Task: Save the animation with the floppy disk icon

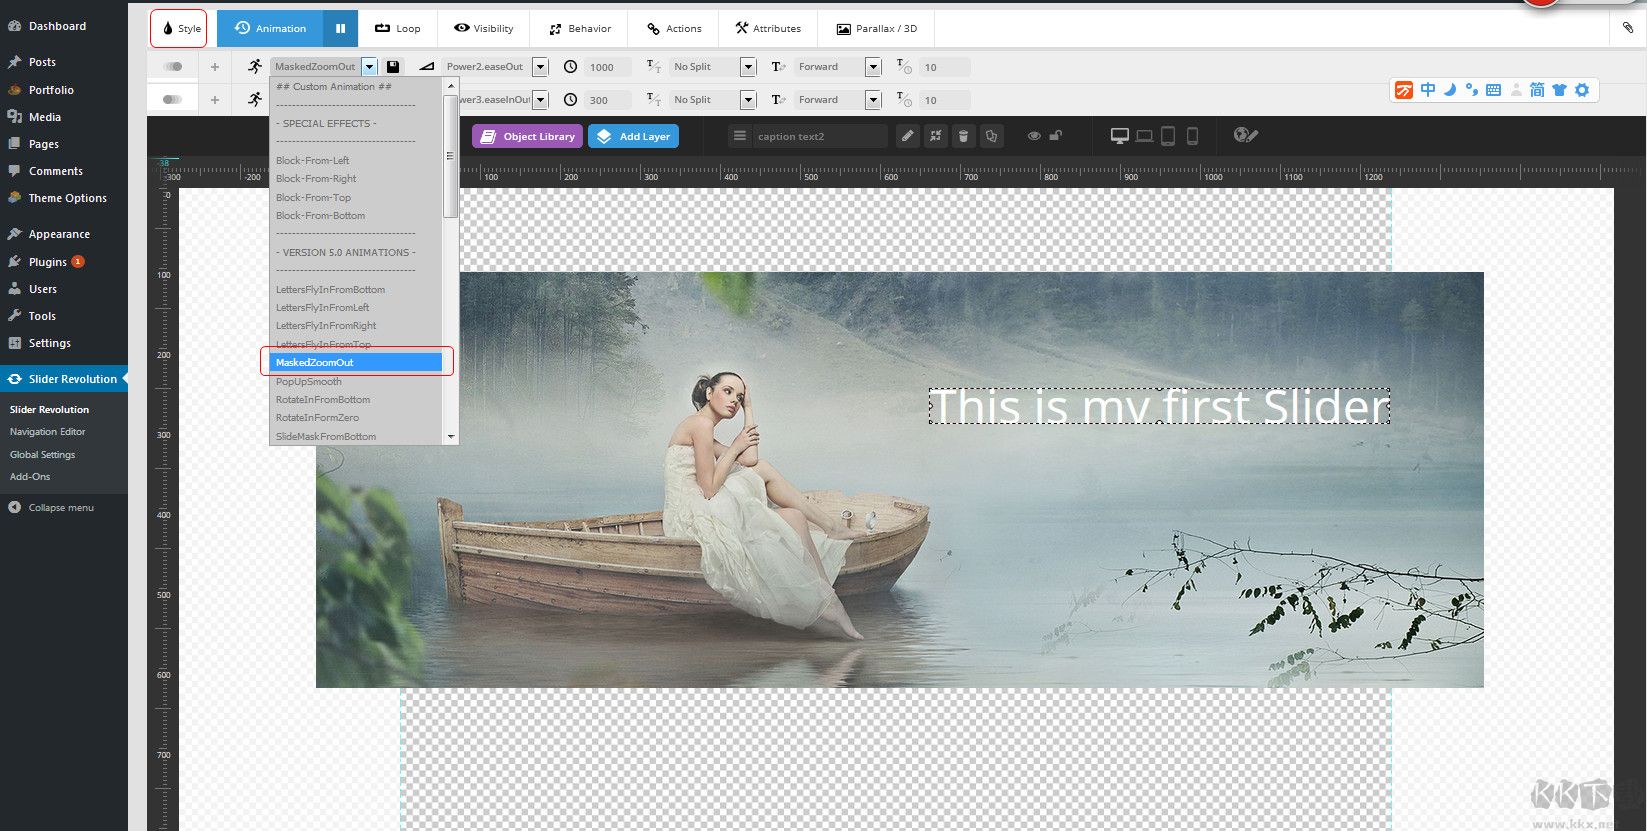Action: (393, 67)
